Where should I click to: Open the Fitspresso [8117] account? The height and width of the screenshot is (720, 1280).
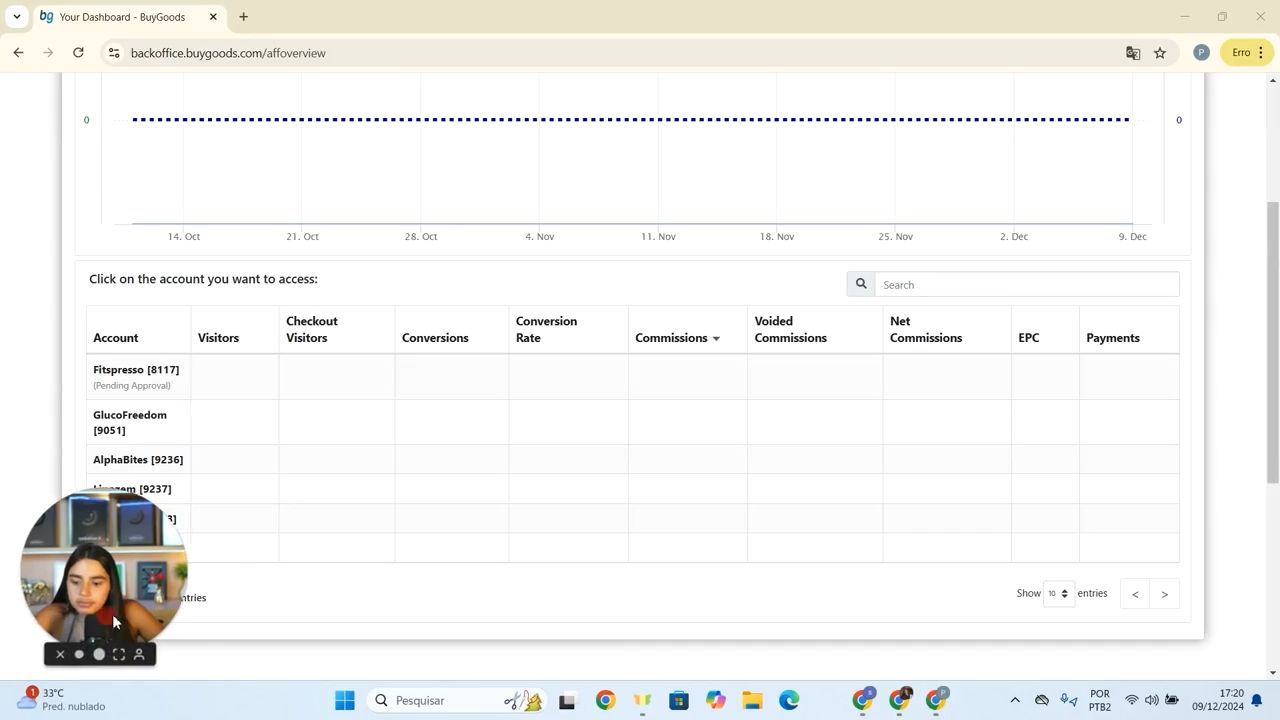[136, 369]
